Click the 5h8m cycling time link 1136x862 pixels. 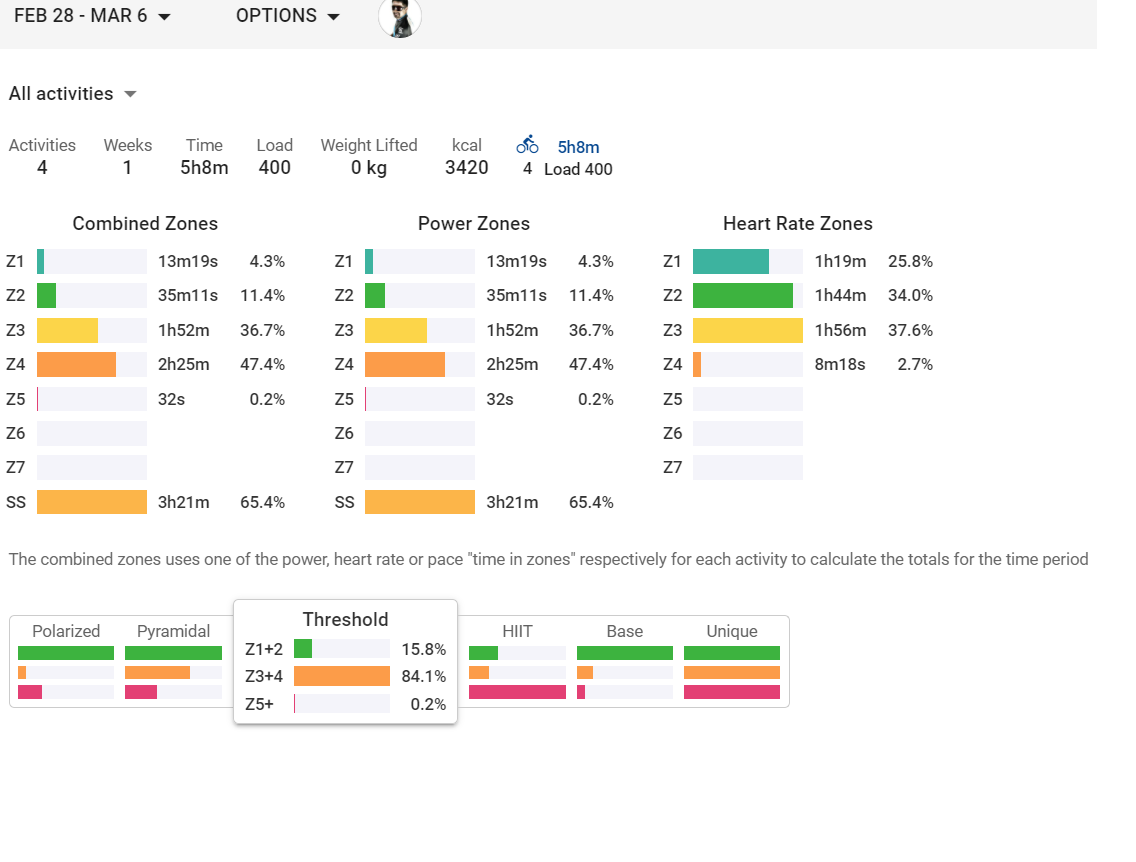(578, 147)
